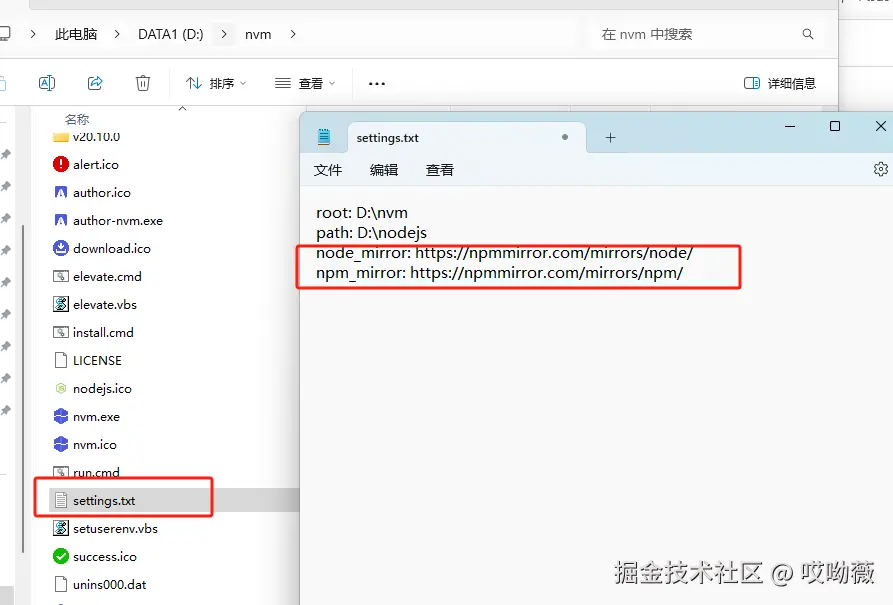The height and width of the screenshot is (605, 893).
Task: Select the author.ico file icon
Action: pyautogui.click(x=61, y=192)
